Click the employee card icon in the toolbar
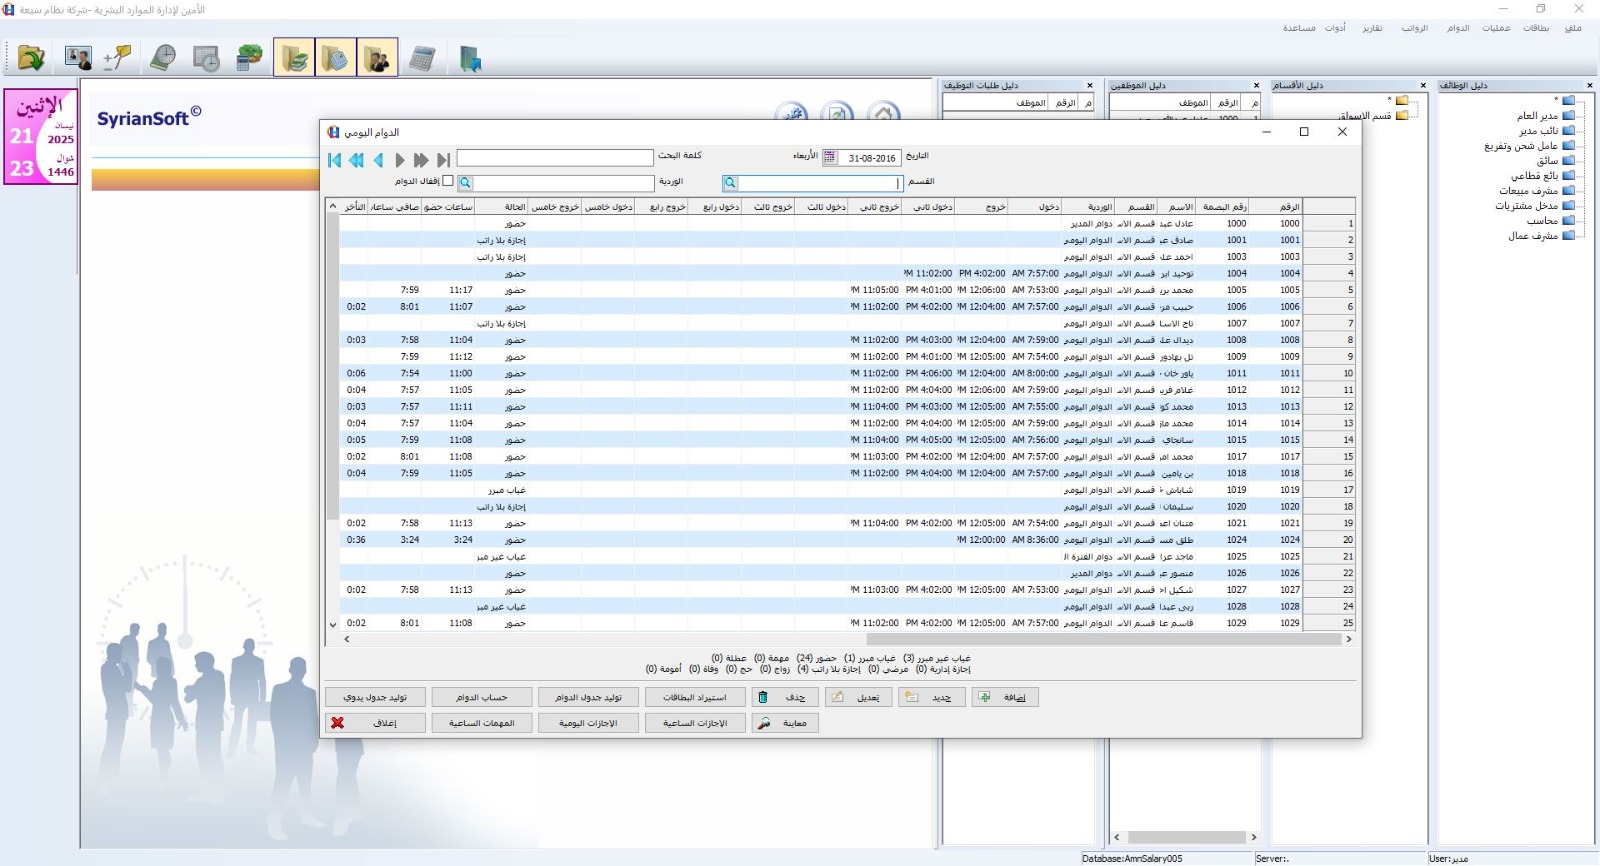 point(77,59)
